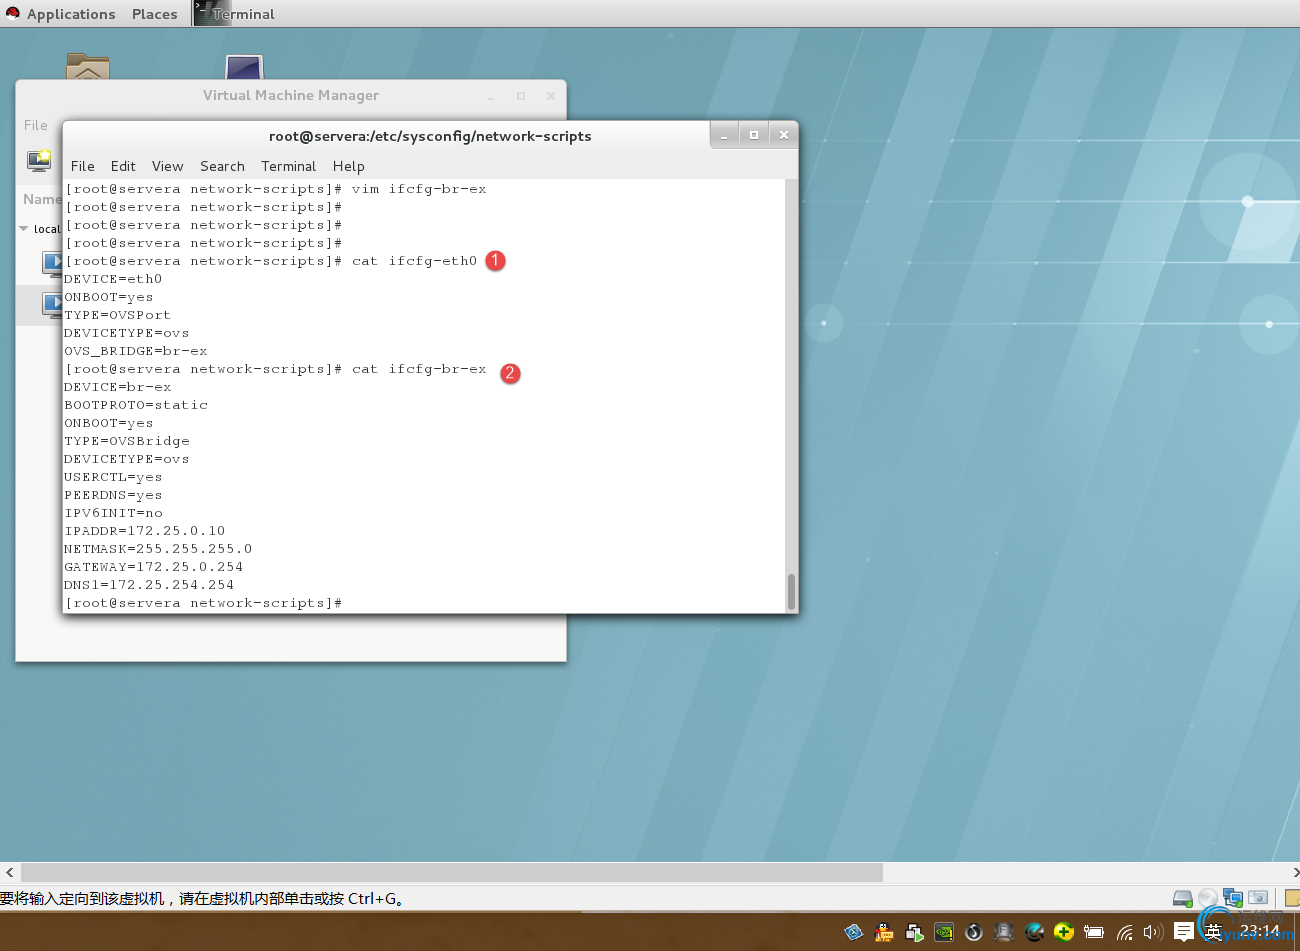
Task: Click the network adapter device icon in status bar
Action: click(x=1233, y=898)
